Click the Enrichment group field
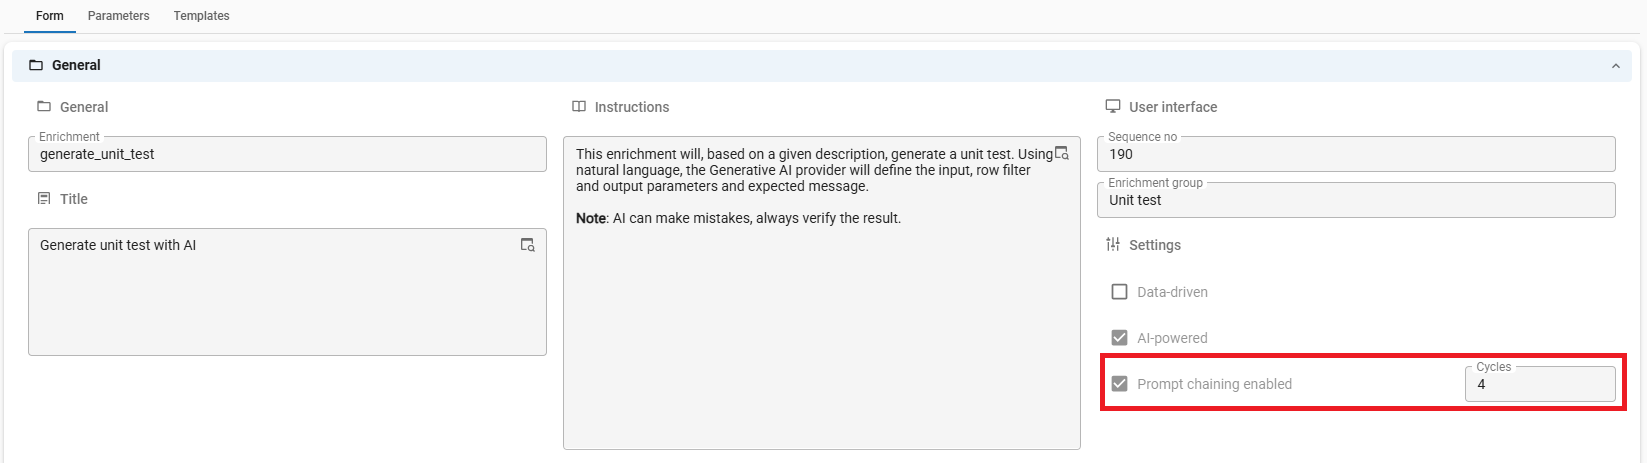Screen dimensions: 1647x463 pos(1356,200)
